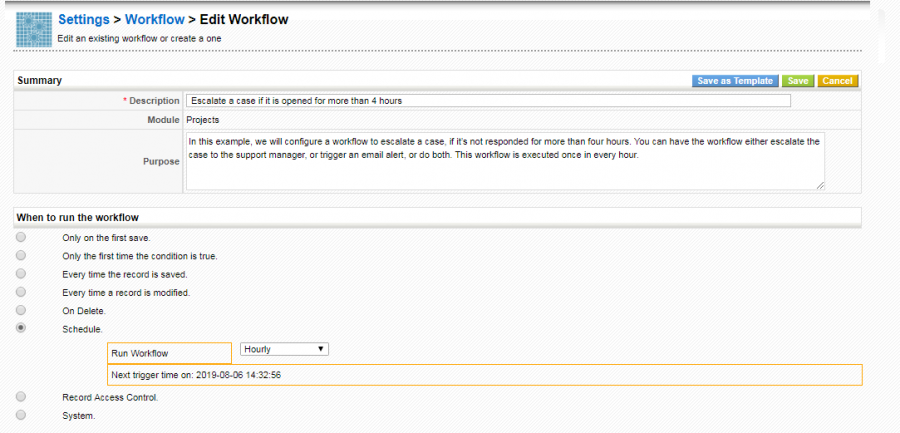Pick 'Every time a record is modified'

(21, 292)
